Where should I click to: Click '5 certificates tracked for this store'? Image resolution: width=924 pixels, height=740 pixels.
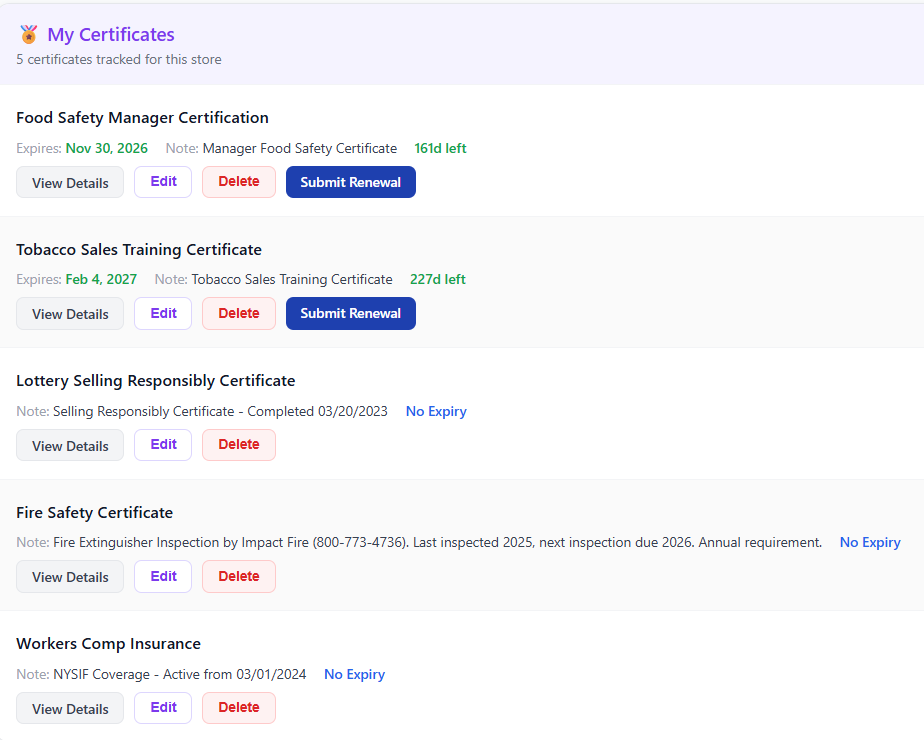tap(119, 60)
